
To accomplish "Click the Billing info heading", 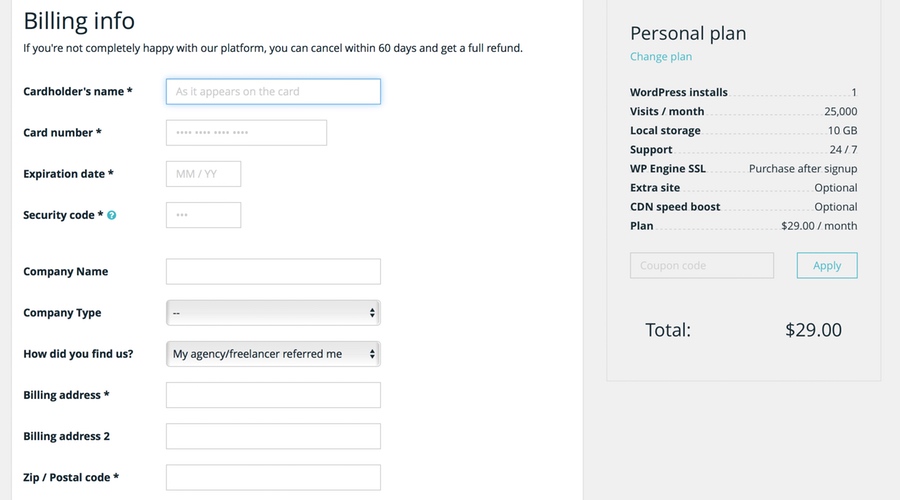I will (79, 21).
